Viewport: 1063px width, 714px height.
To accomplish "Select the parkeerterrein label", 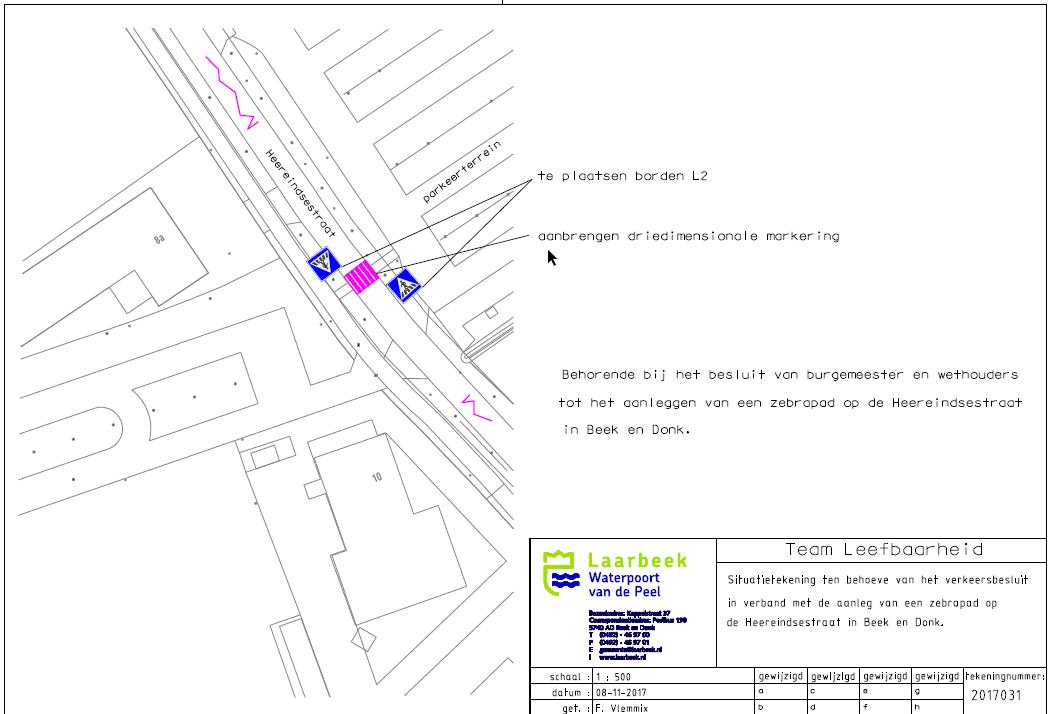I will (460, 171).
